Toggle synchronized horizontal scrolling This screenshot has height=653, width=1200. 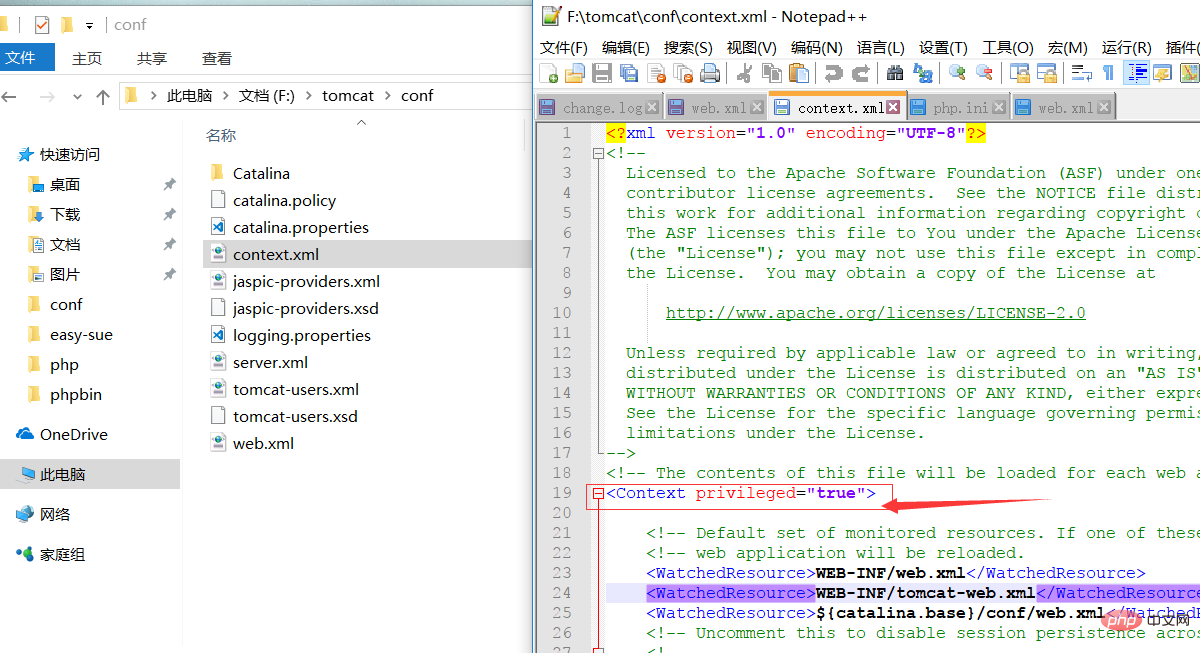click(x=1046, y=72)
